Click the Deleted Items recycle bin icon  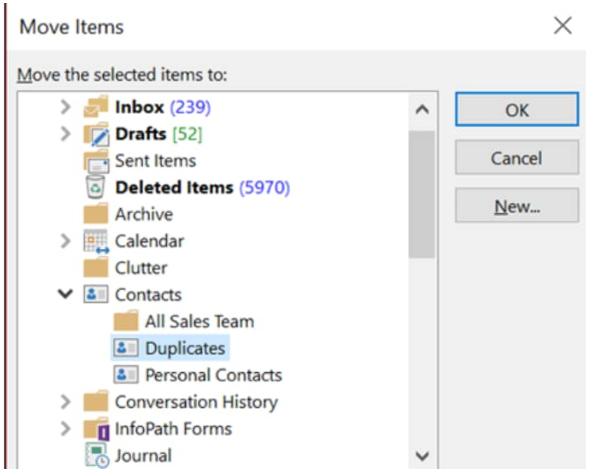point(95,187)
